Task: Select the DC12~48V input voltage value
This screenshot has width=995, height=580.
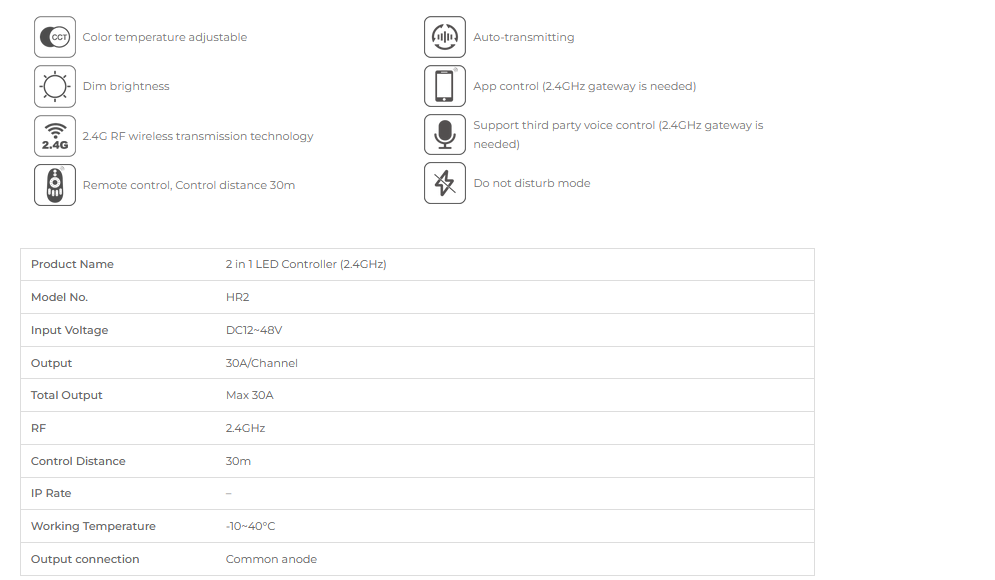Action: pyautogui.click(x=254, y=330)
